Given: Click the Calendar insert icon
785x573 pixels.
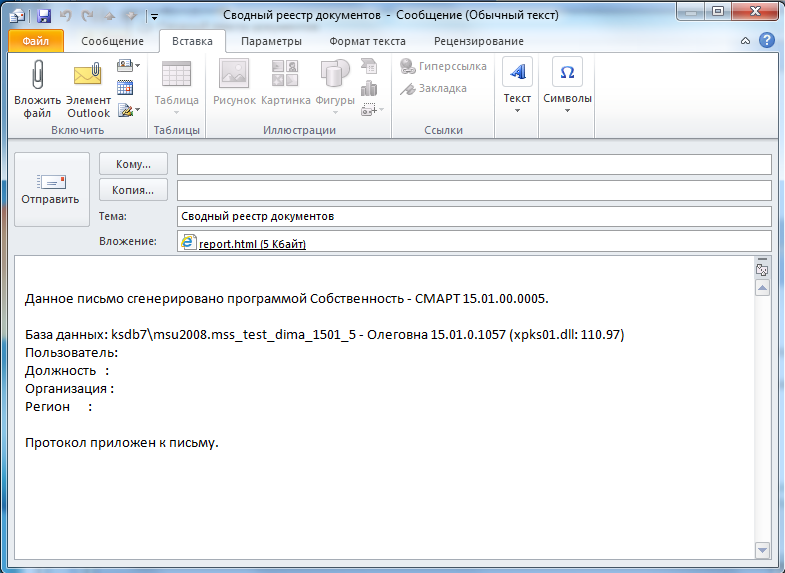Looking at the screenshot, I should (125, 88).
